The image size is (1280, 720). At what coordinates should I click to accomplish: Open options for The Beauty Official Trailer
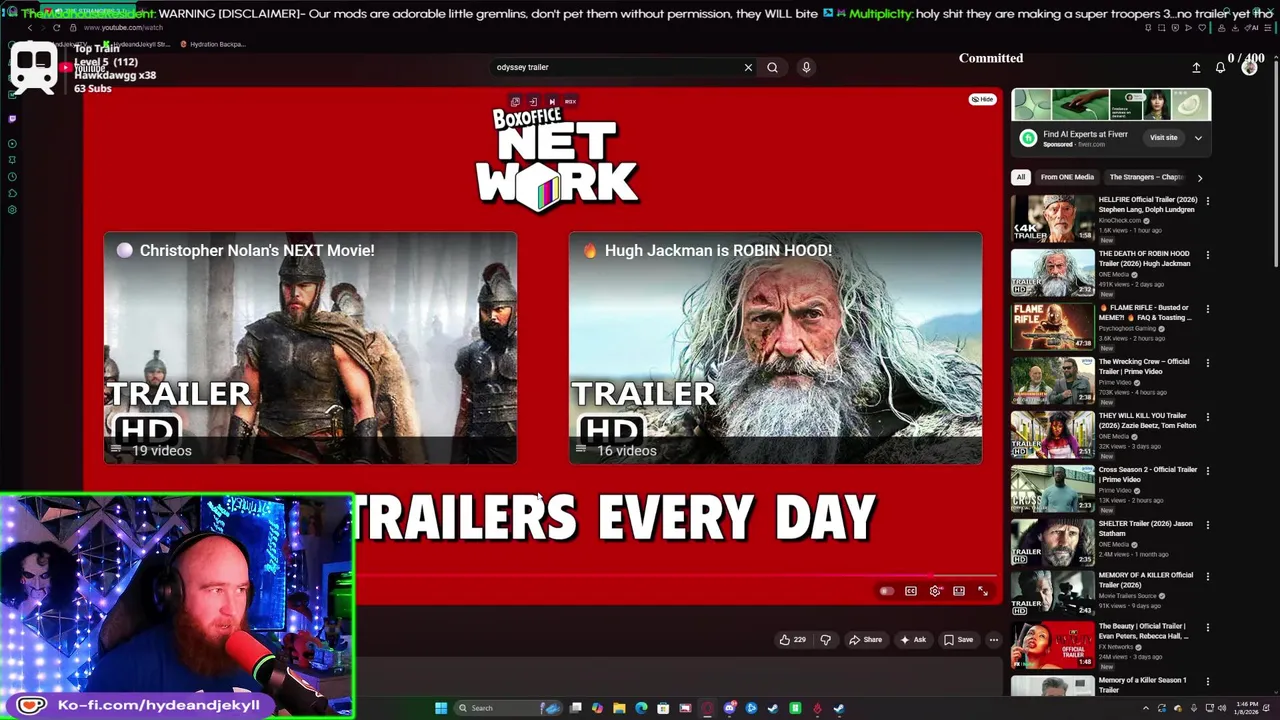[x=1207, y=628]
